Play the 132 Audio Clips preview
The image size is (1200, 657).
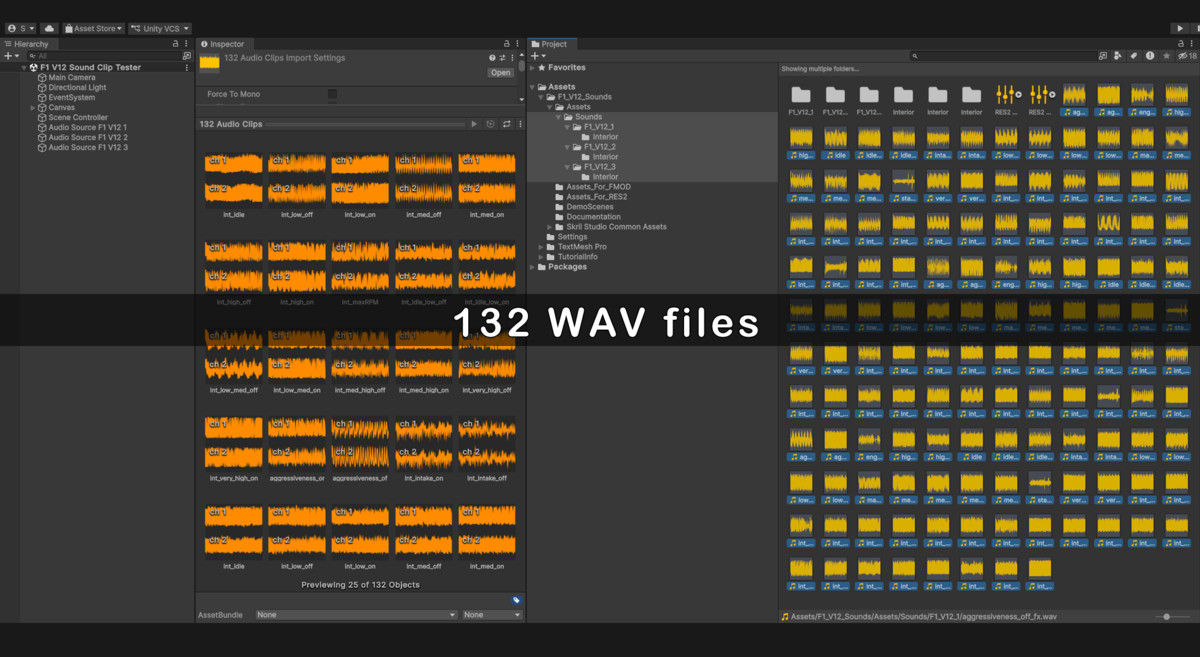(475, 124)
